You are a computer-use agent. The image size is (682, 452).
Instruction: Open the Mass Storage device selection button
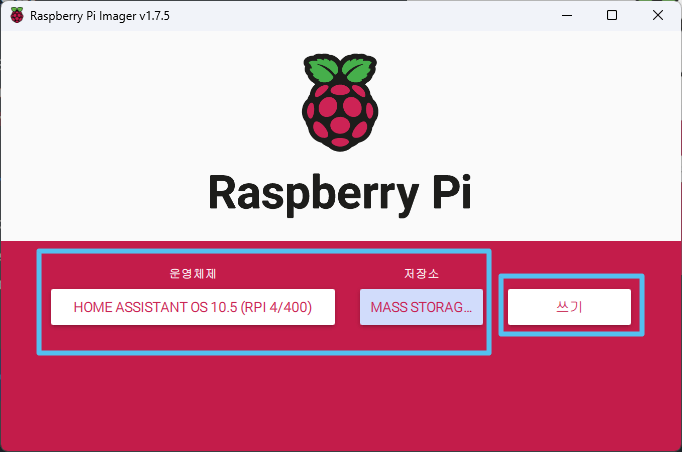point(421,307)
